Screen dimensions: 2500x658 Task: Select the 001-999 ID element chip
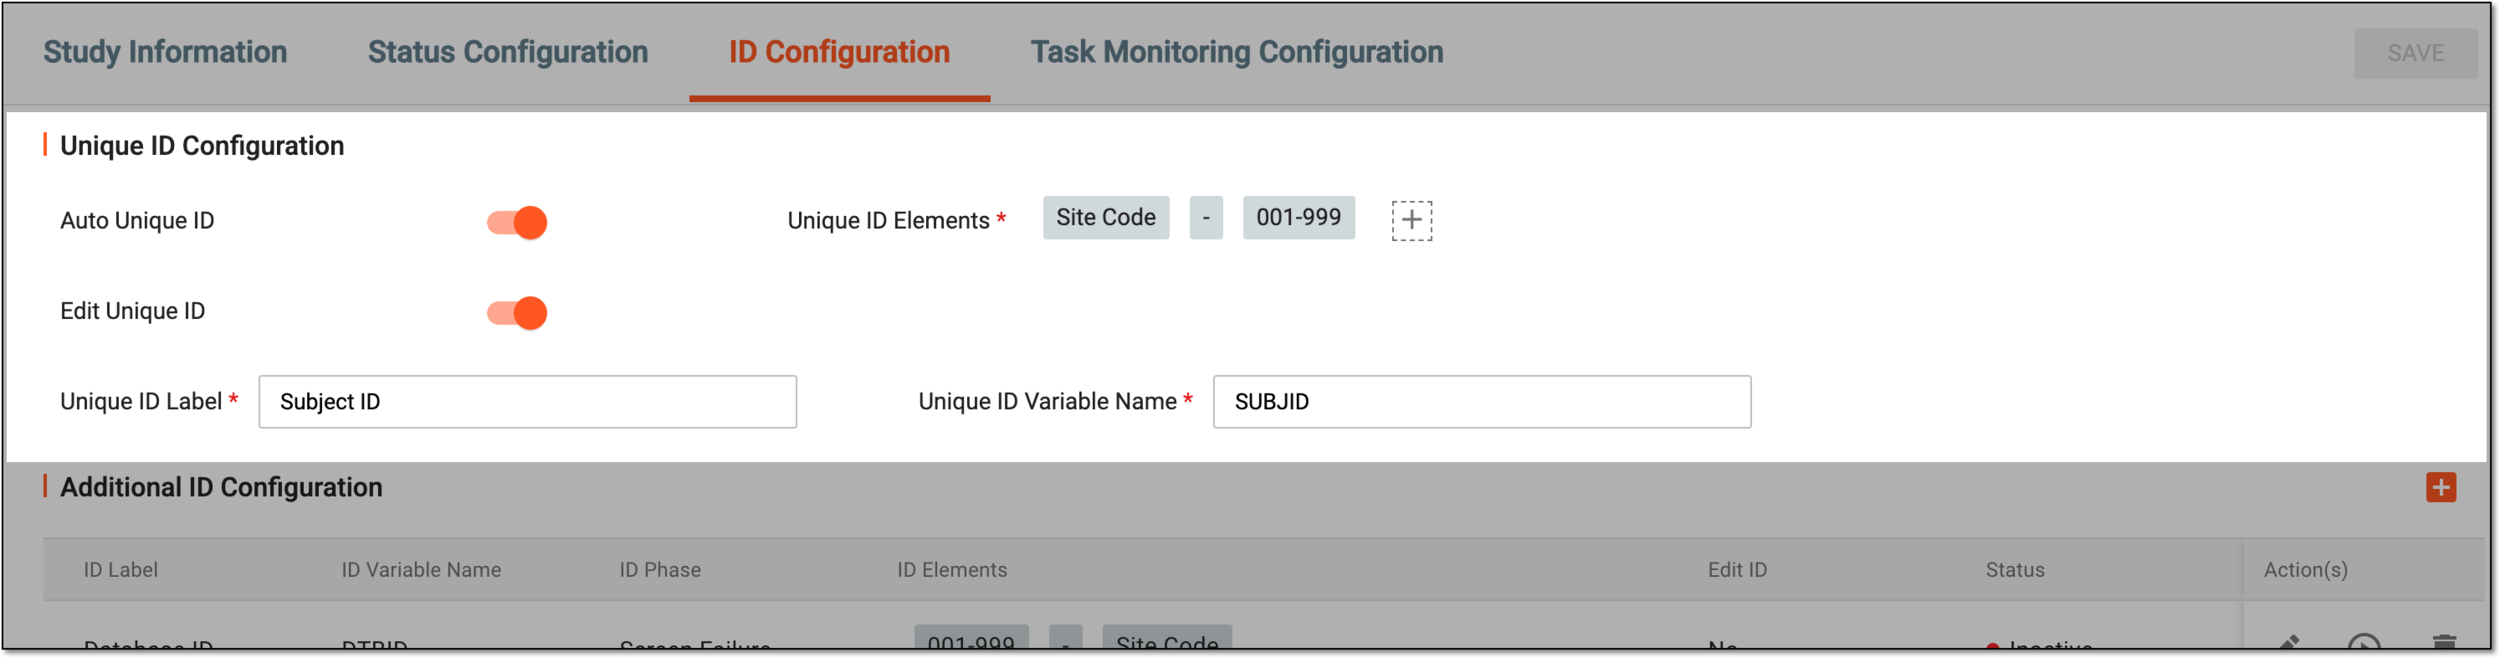coord(1298,218)
